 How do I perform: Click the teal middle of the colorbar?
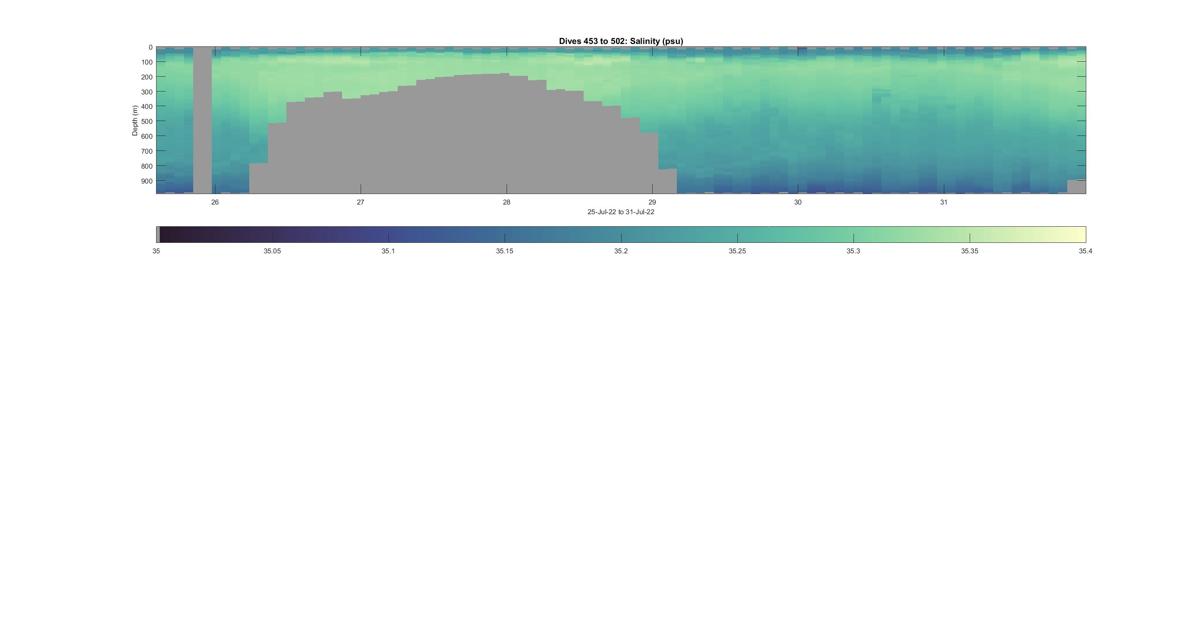tap(621, 234)
